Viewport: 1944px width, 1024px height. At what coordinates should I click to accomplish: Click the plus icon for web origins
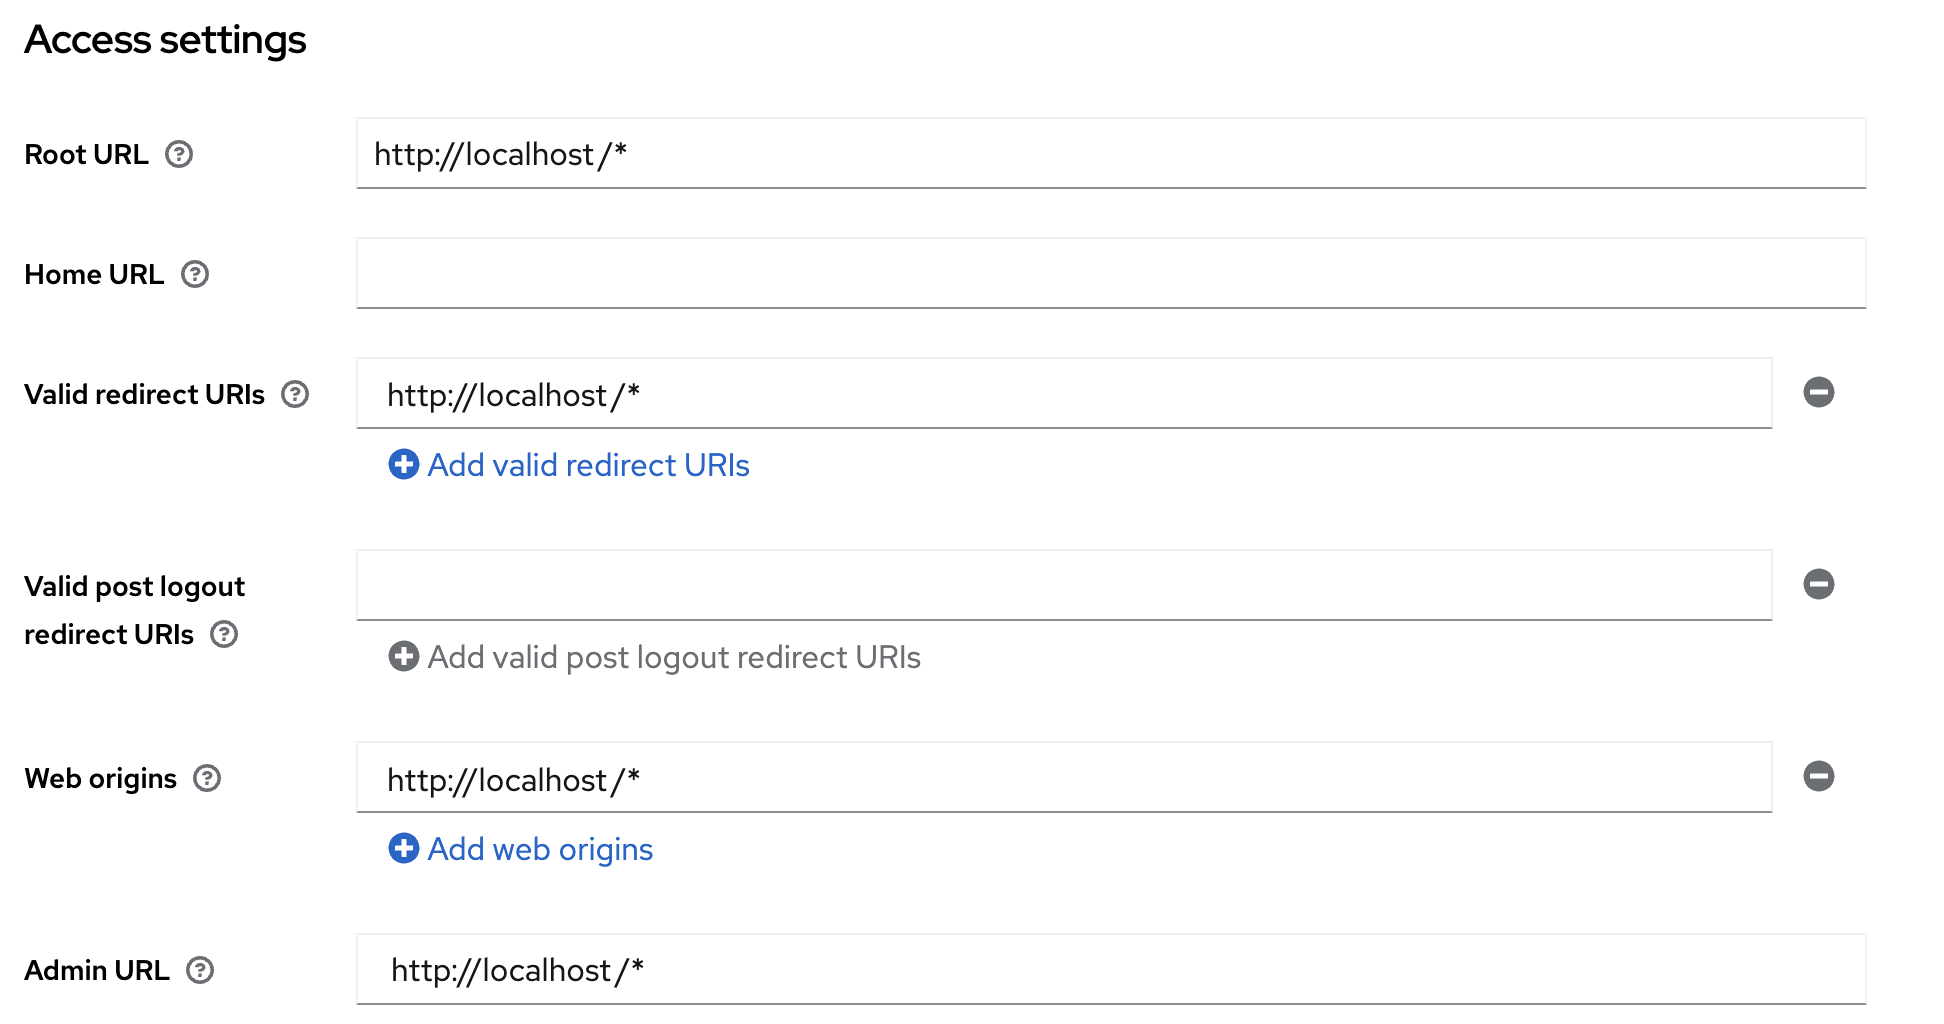[x=404, y=849]
